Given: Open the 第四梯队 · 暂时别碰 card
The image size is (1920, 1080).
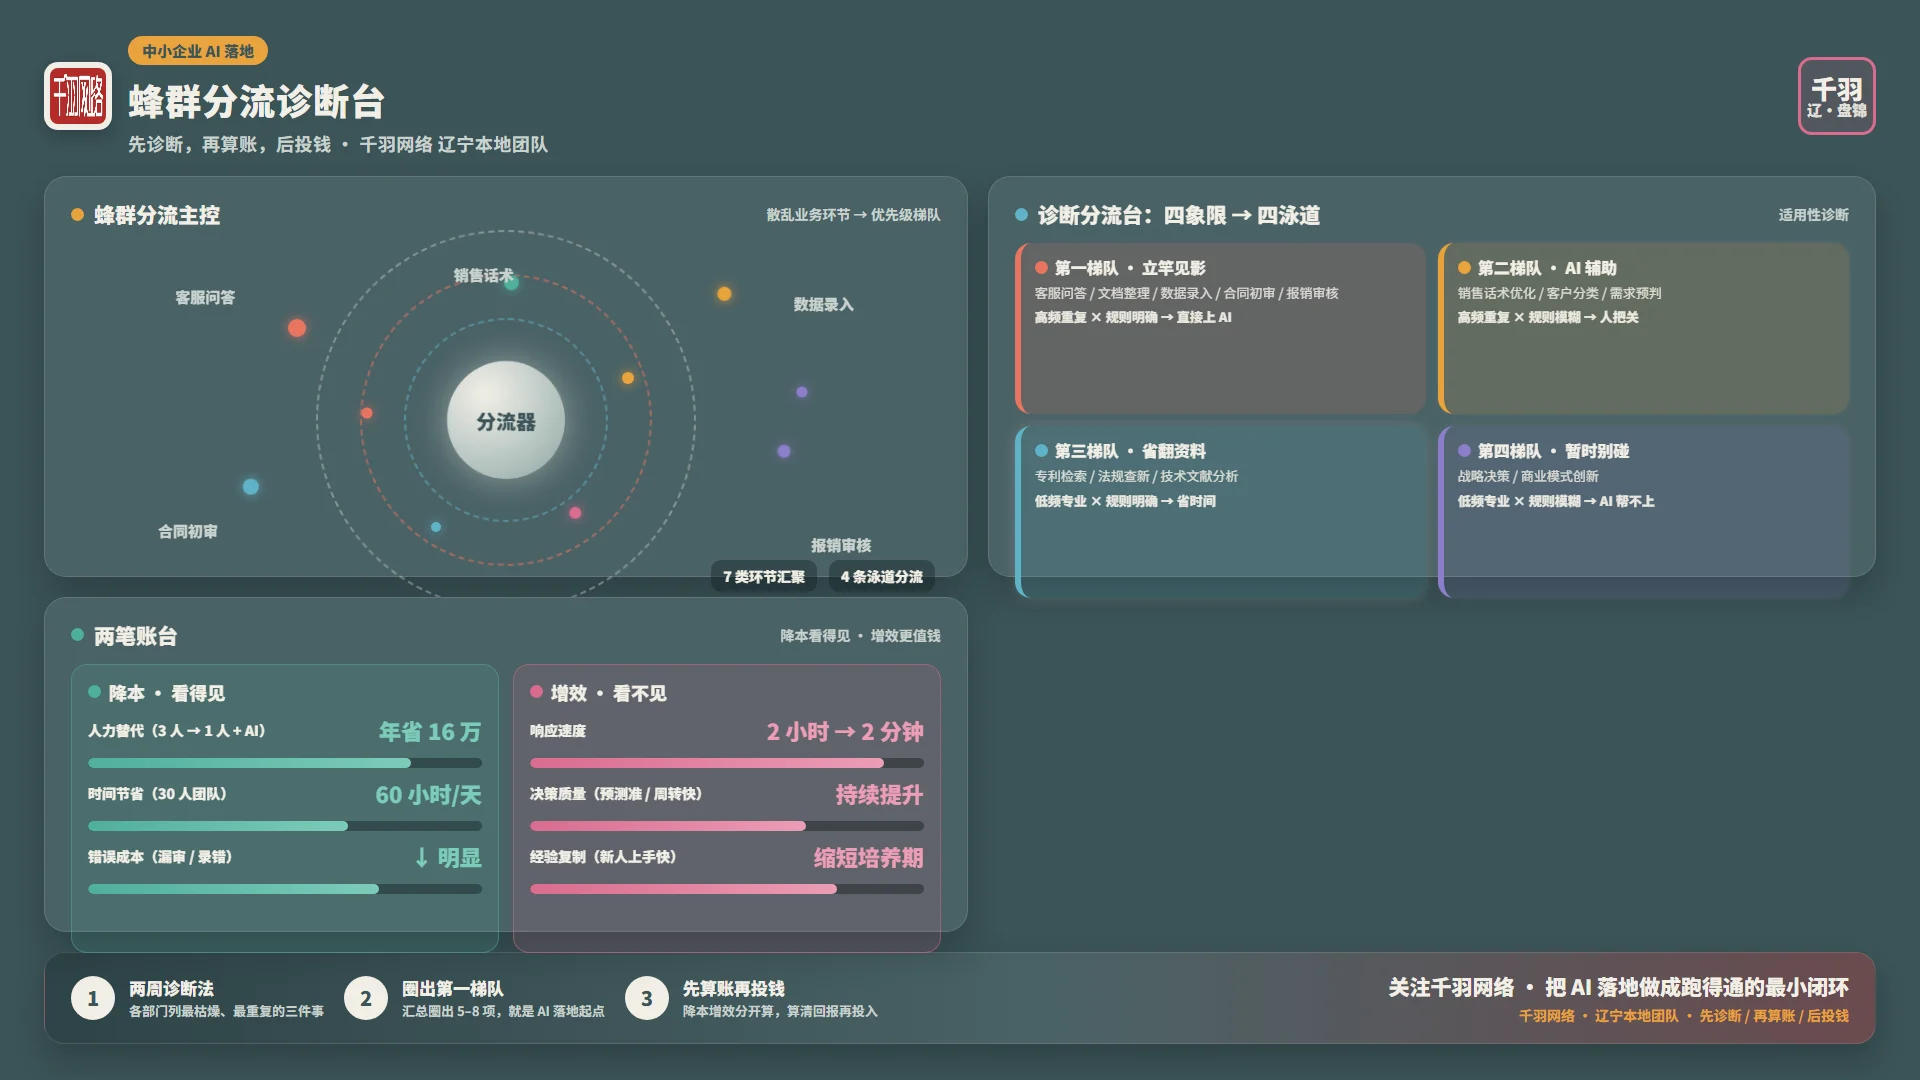Looking at the screenshot, I should [1643, 511].
